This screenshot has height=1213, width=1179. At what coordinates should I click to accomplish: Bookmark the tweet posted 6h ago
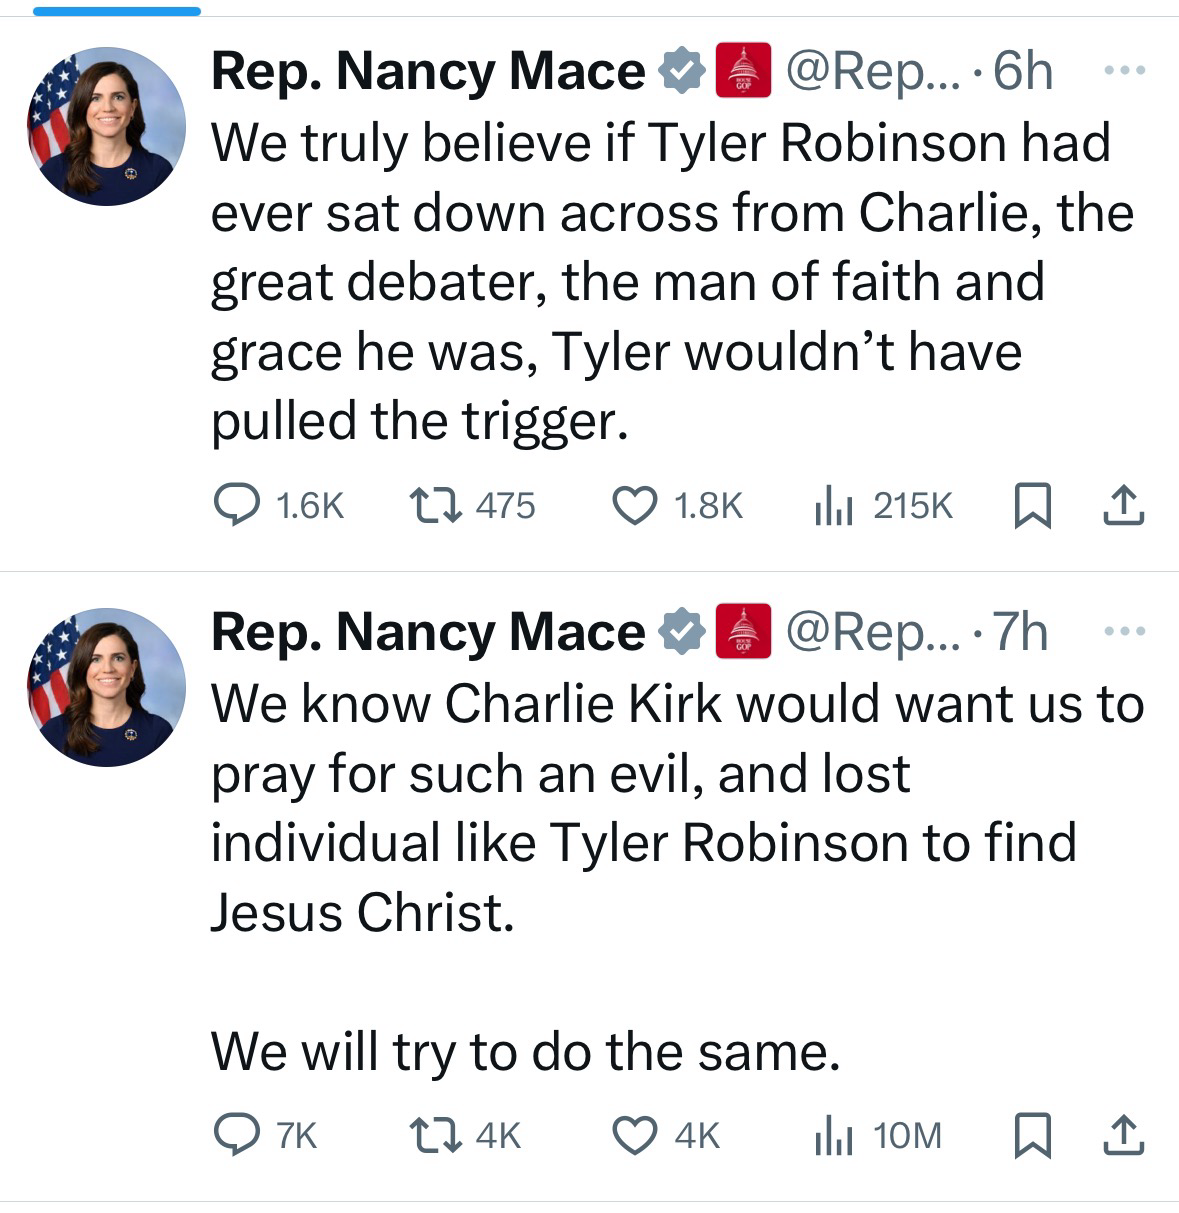tap(1032, 505)
